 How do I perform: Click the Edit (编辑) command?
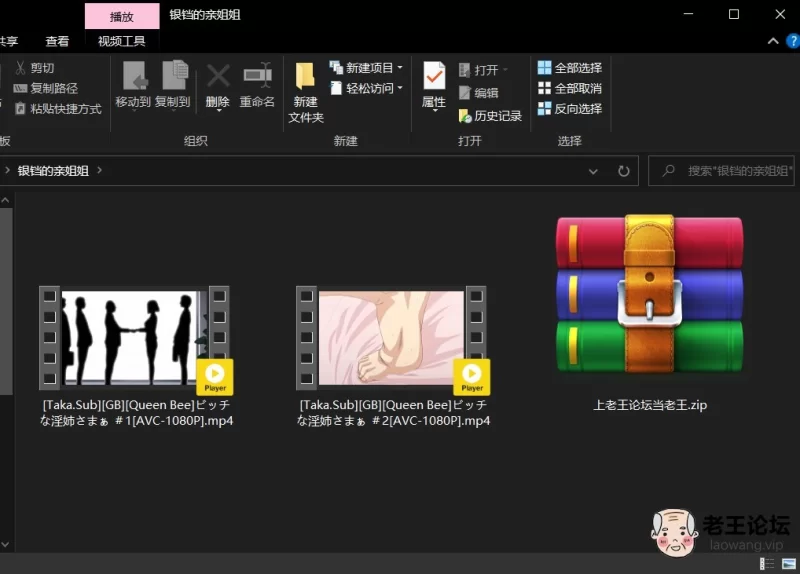[x=479, y=93]
